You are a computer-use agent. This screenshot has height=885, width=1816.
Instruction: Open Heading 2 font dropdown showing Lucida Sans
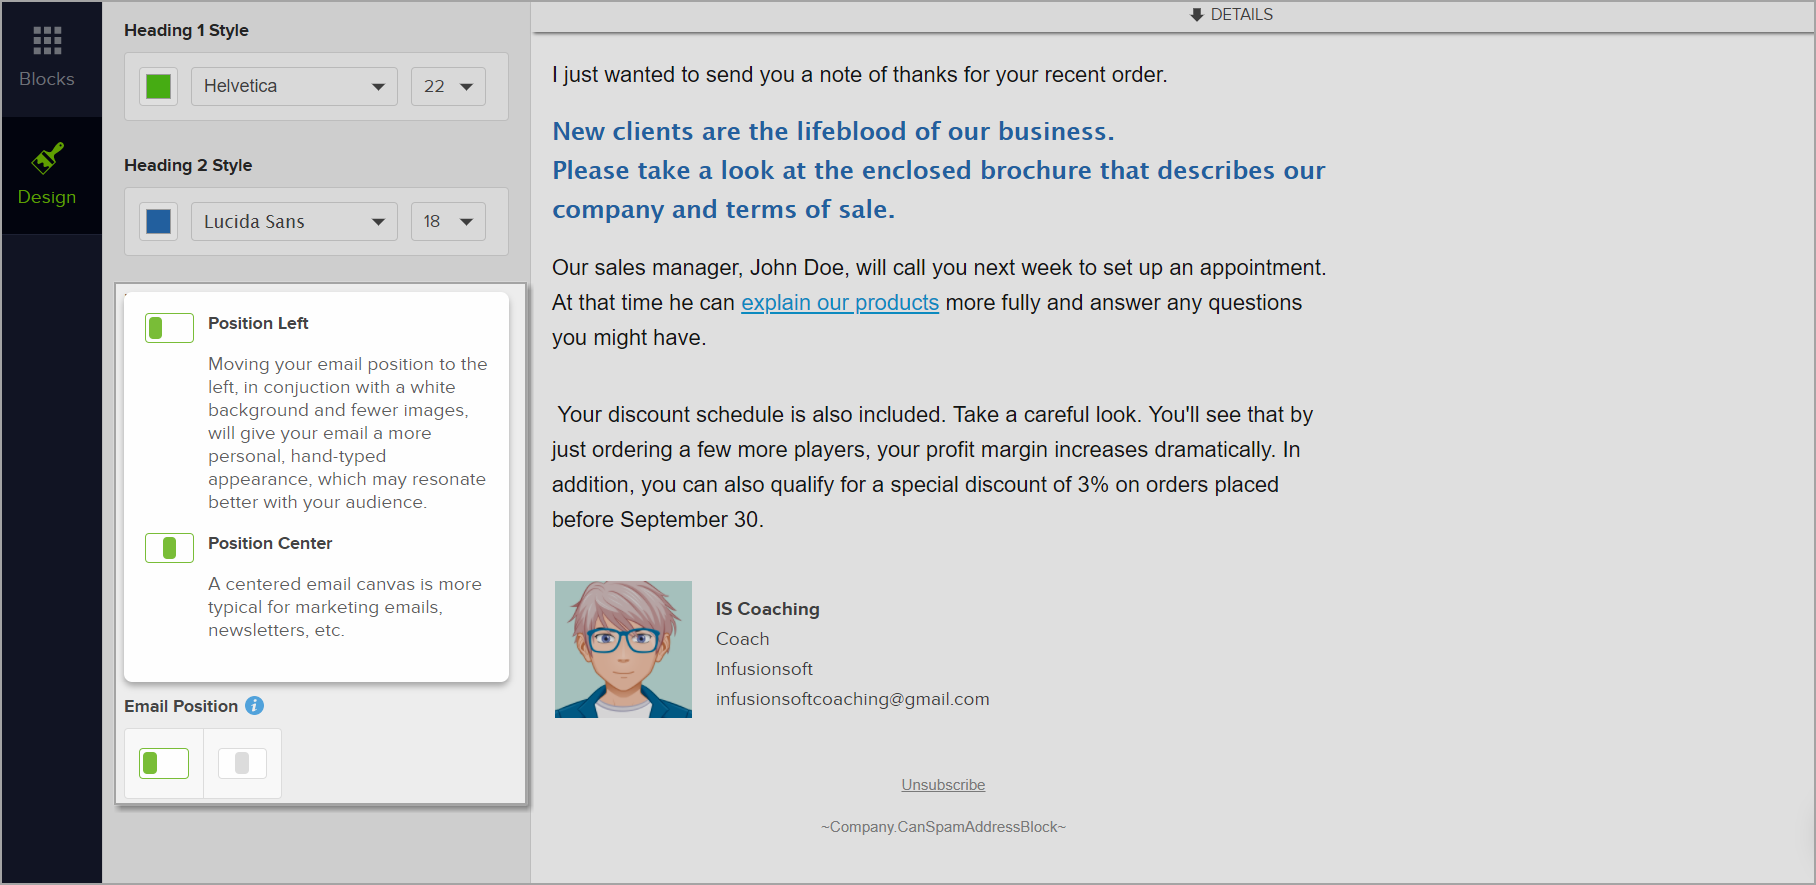(294, 222)
